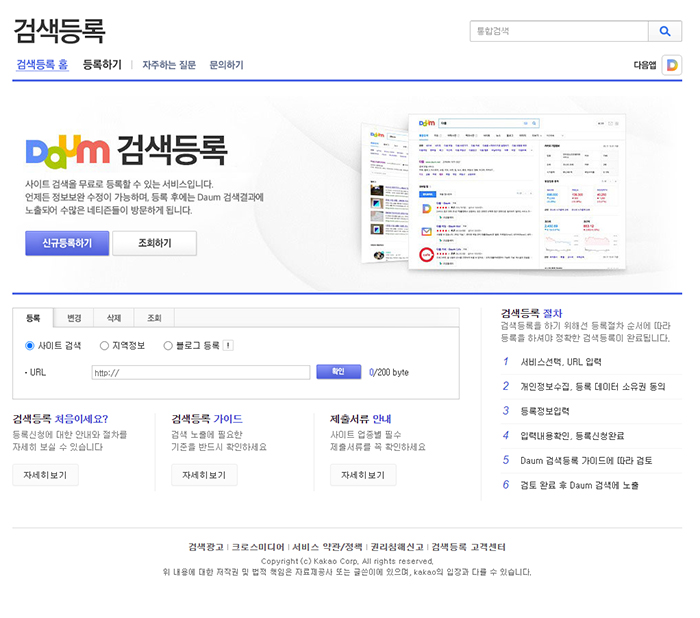Image resolution: width=700 pixels, height=618 pixels.
Task: Click step 5 Daum 검색등록 가이드에 따라 검토
Action: pyautogui.click(x=586, y=460)
